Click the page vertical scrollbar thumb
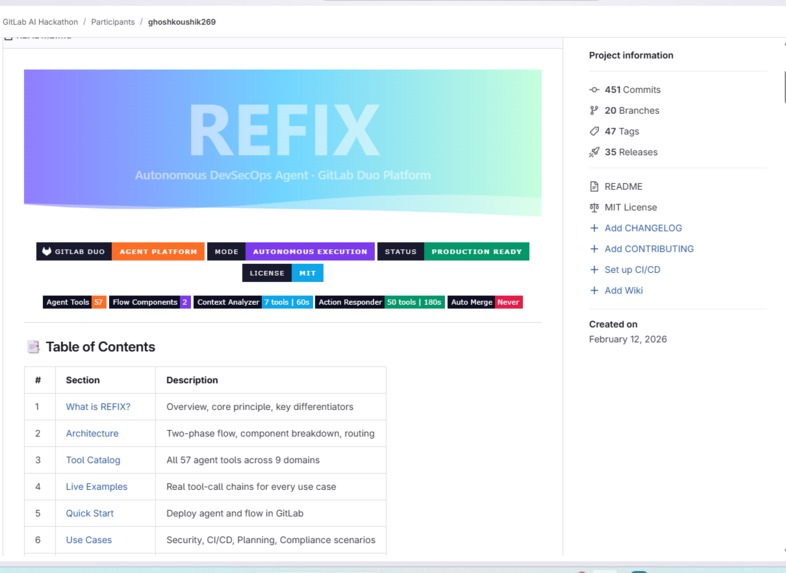The image size is (786, 573). 784,87
